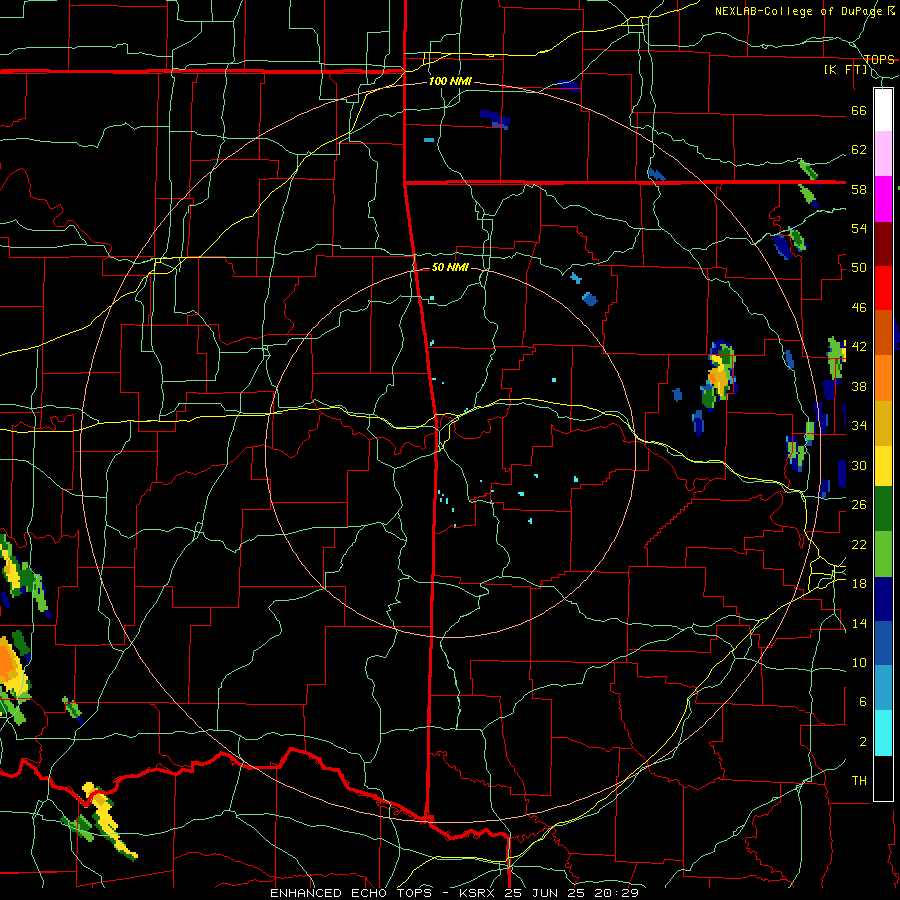Click the "[K FT]" units label

845,69
